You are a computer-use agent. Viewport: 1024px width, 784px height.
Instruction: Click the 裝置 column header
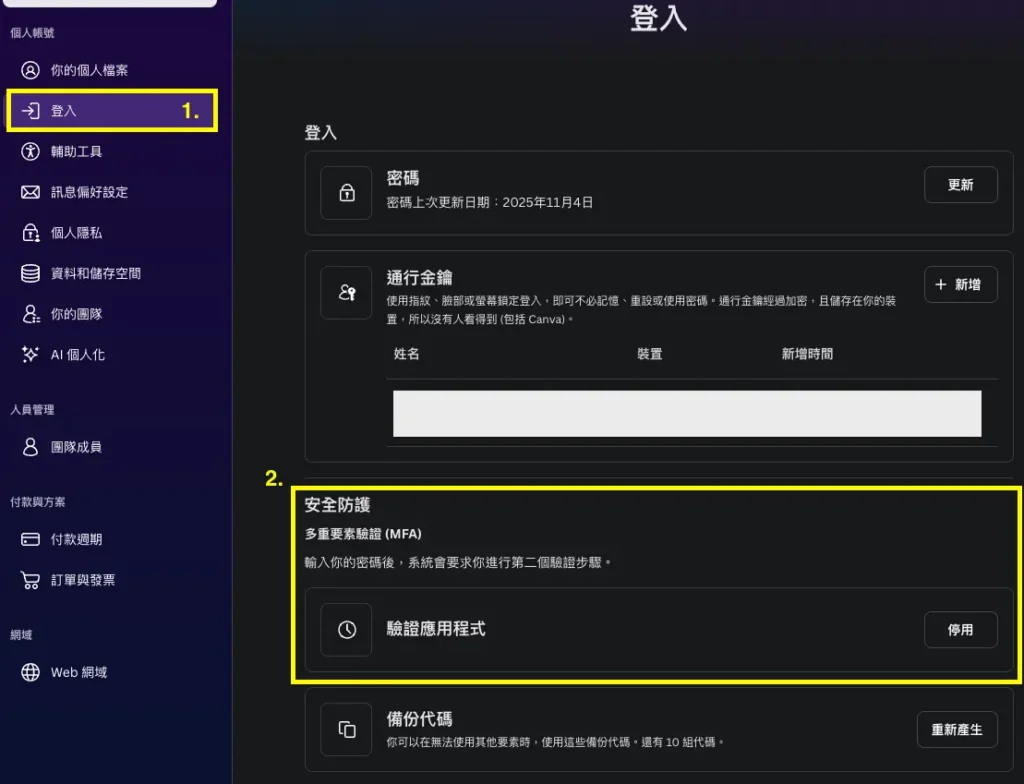pyautogui.click(x=650, y=354)
